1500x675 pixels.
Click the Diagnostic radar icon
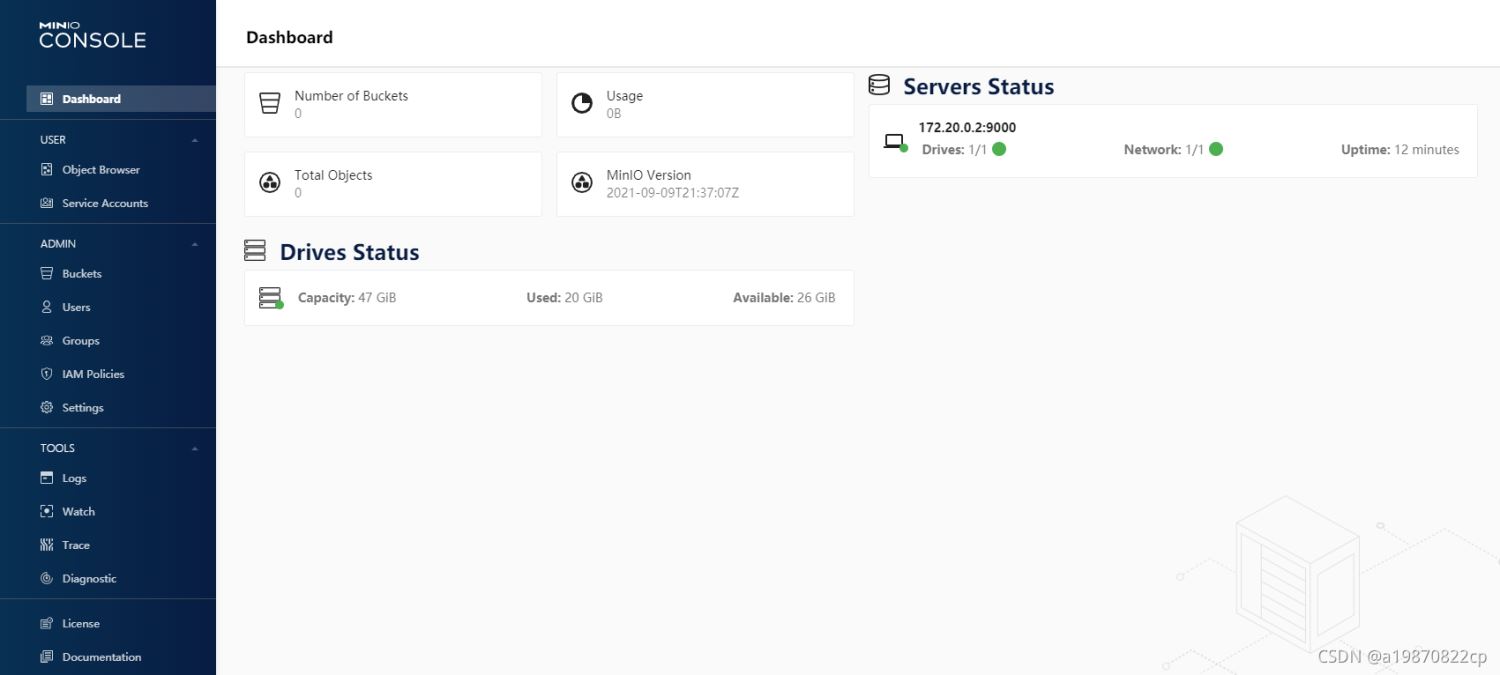point(46,578)
